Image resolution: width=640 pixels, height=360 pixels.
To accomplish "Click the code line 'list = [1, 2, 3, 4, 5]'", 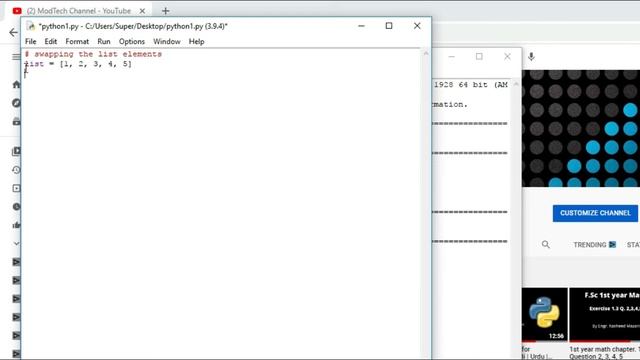I will coord(78,64).
